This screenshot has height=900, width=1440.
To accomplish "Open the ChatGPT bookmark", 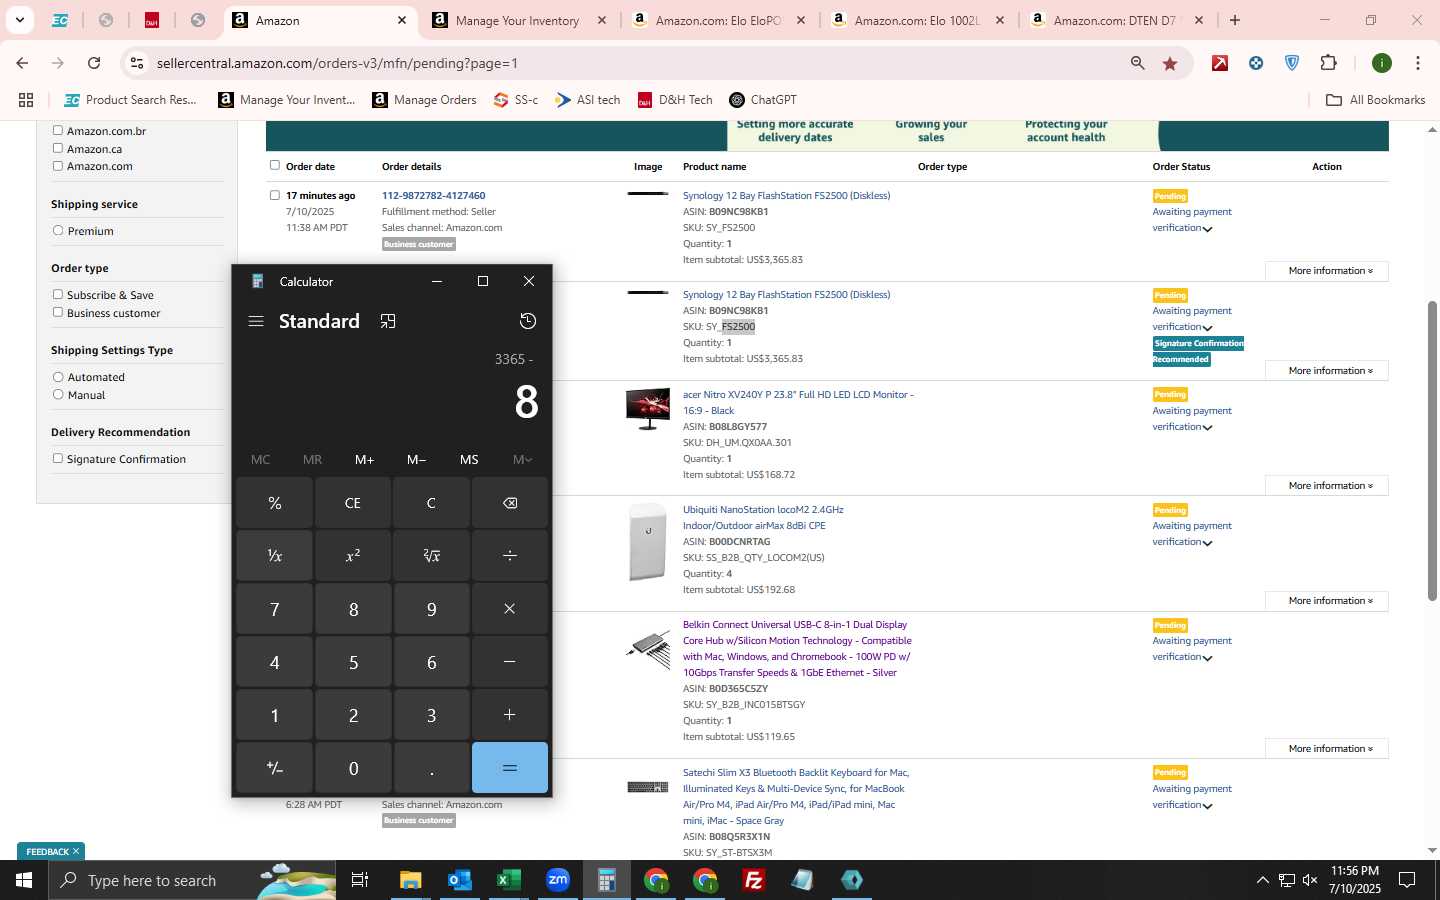I will click(x=763, y=100).
